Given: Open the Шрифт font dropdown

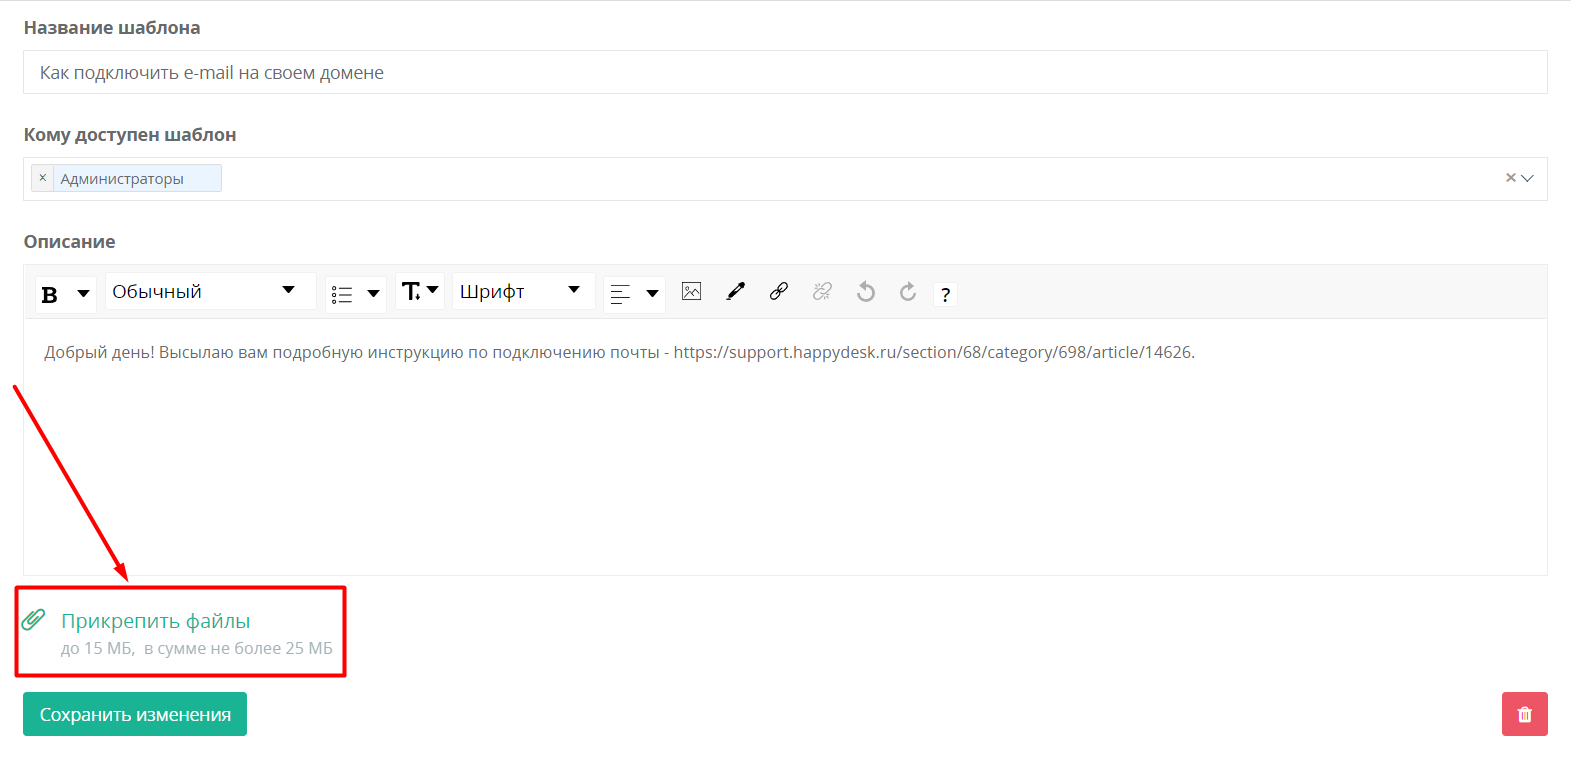Looking at the screenshot, I should [523, 291].
